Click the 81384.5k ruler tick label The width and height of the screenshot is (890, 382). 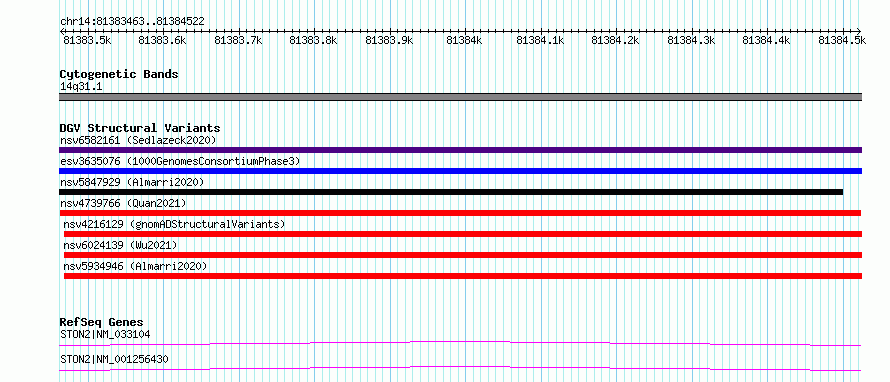click(842, 41)
